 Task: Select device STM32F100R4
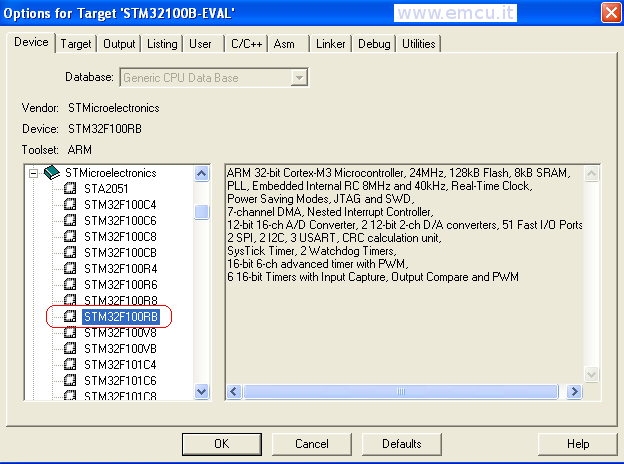(x=120, y=269)
